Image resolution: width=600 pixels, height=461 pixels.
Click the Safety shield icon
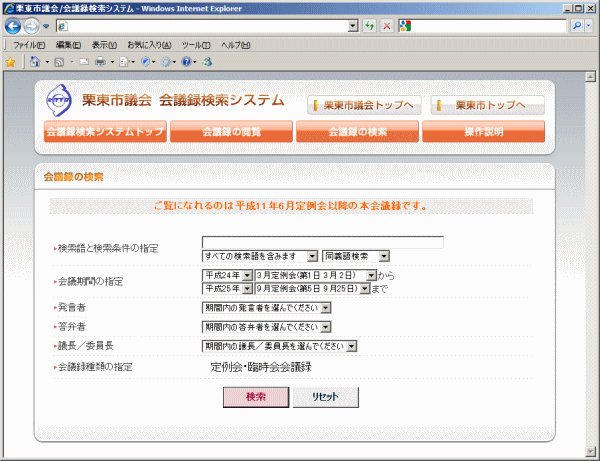145,62
